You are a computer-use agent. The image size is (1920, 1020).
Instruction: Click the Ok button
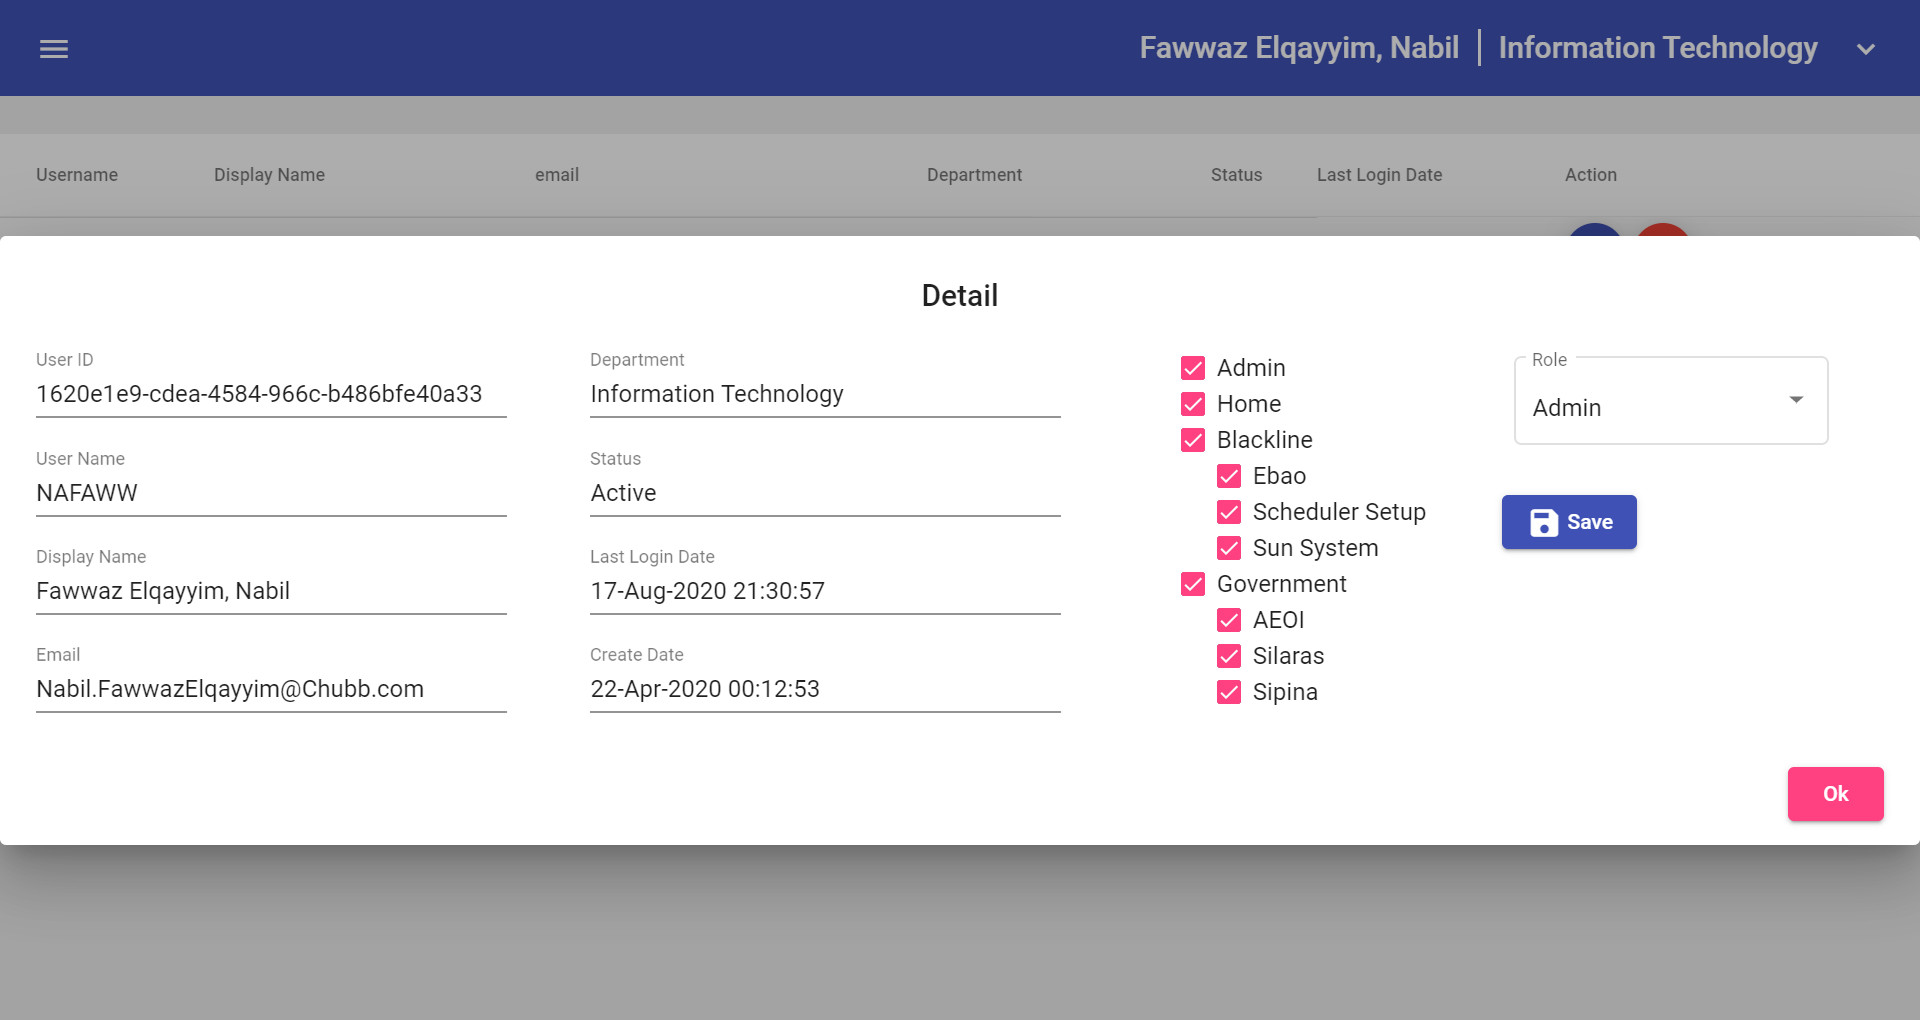point(1835,793)
